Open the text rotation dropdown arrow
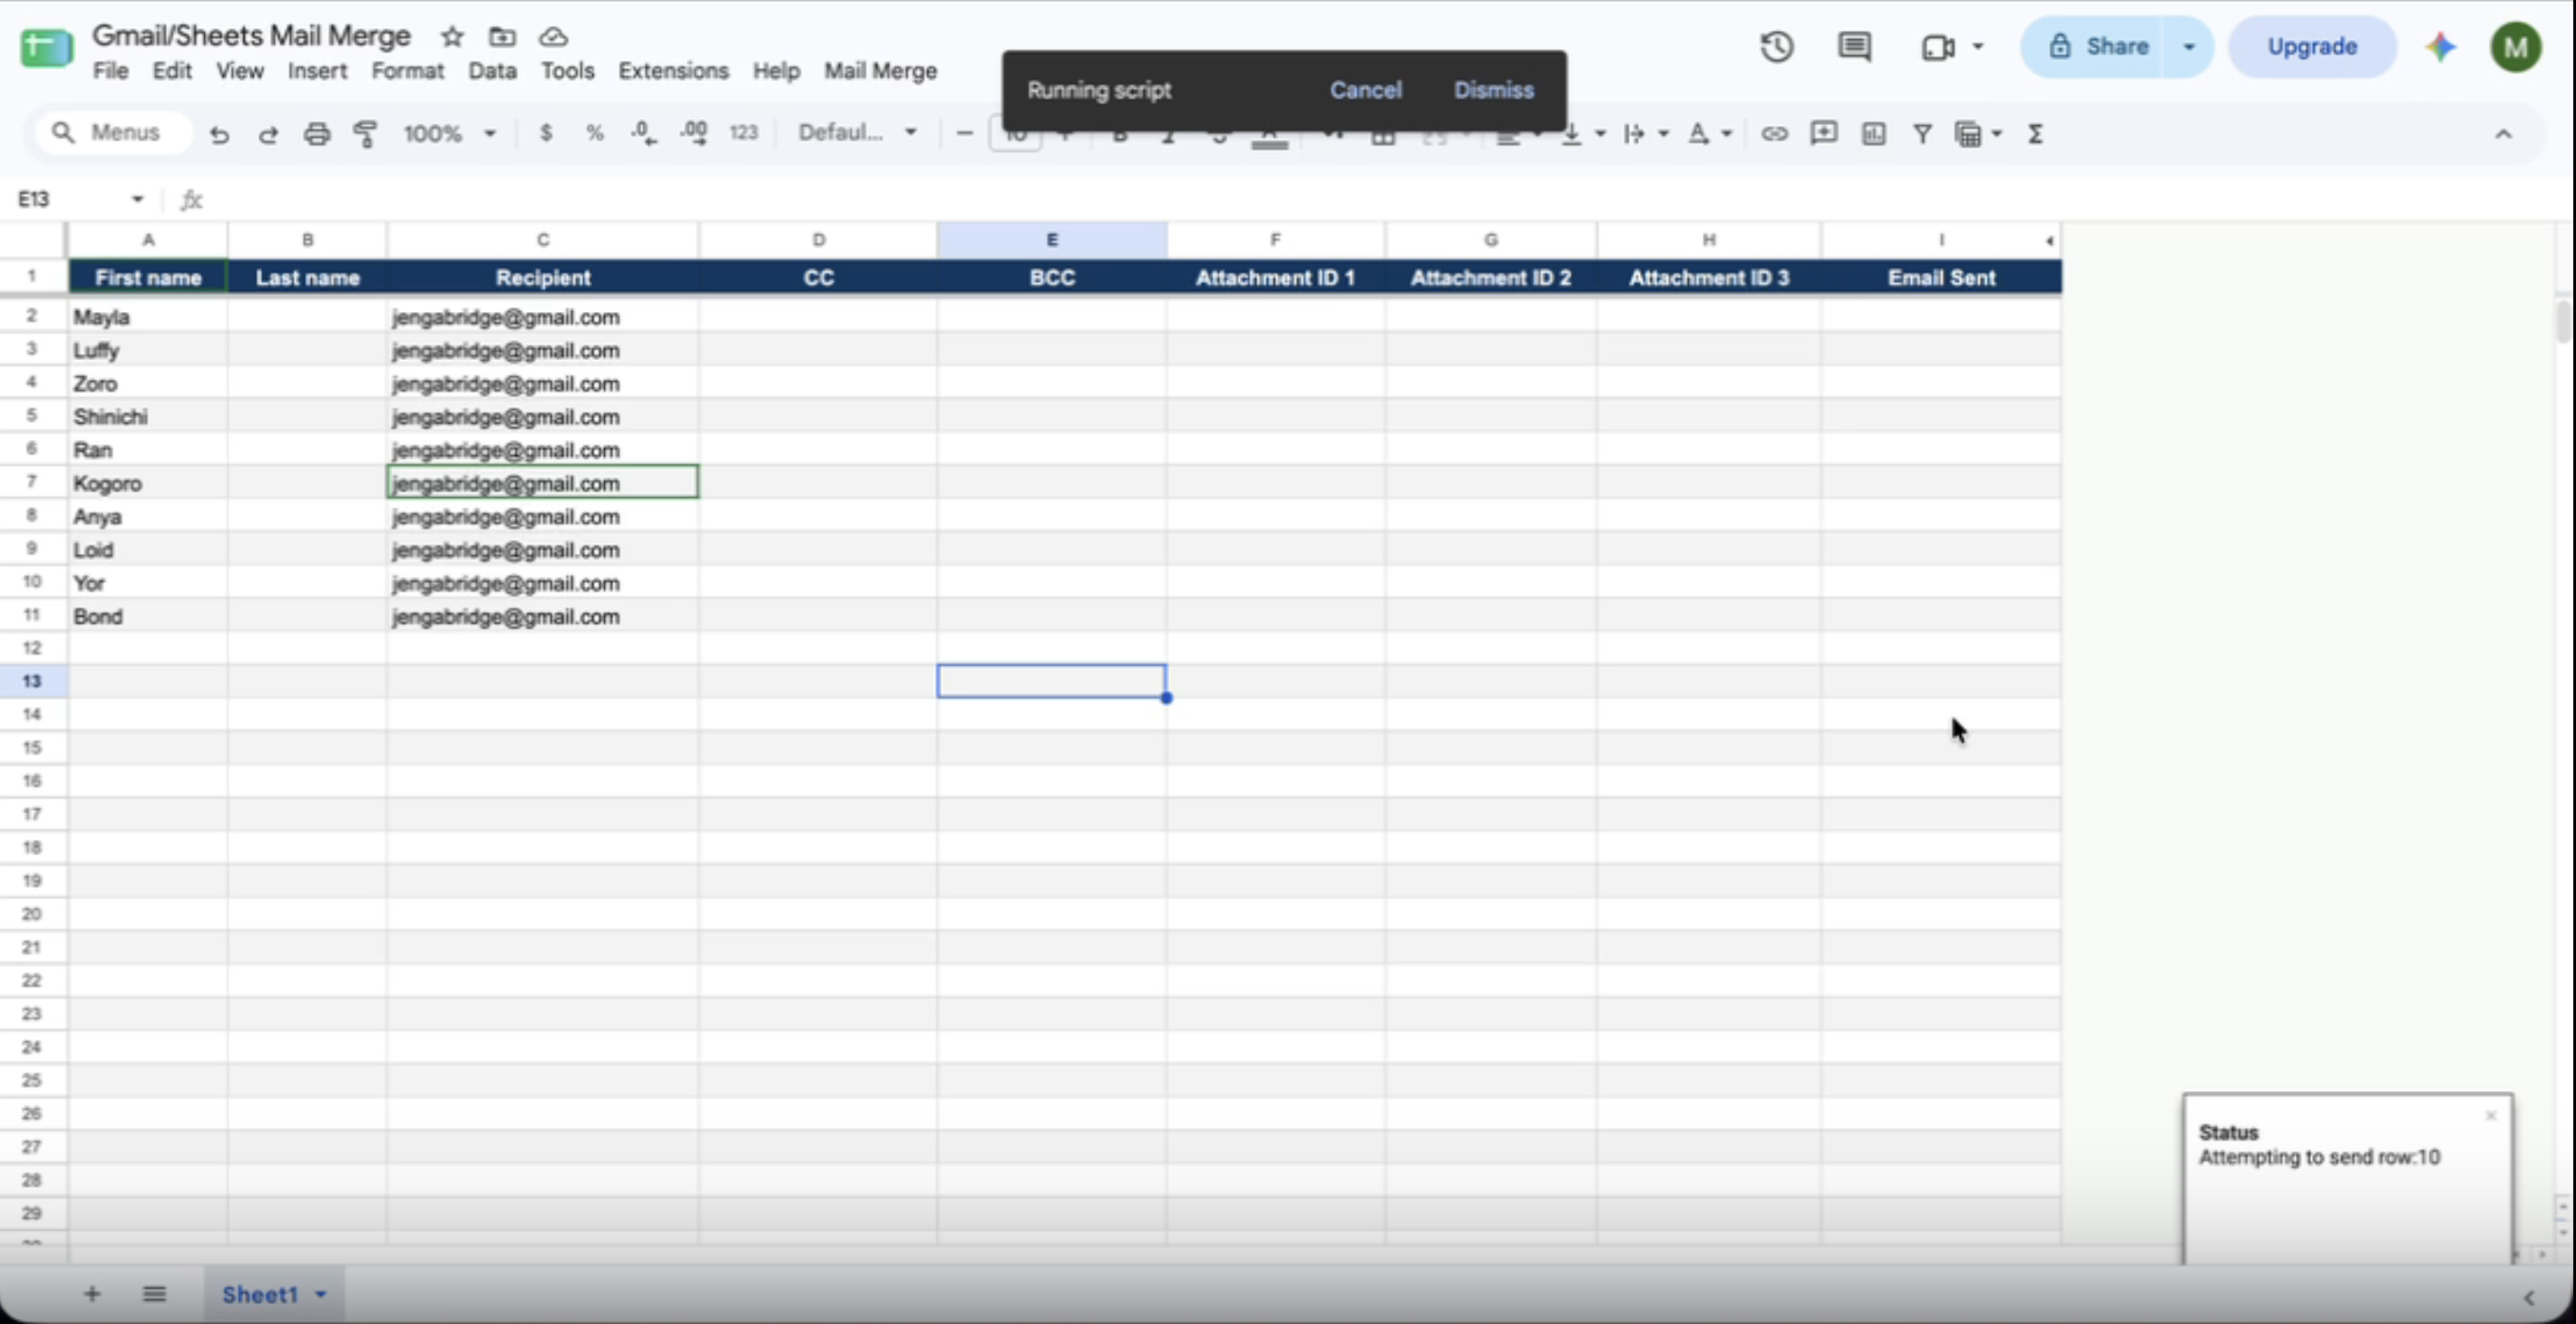This screenshot has height=1324, width=2576. coord(1726,133)
